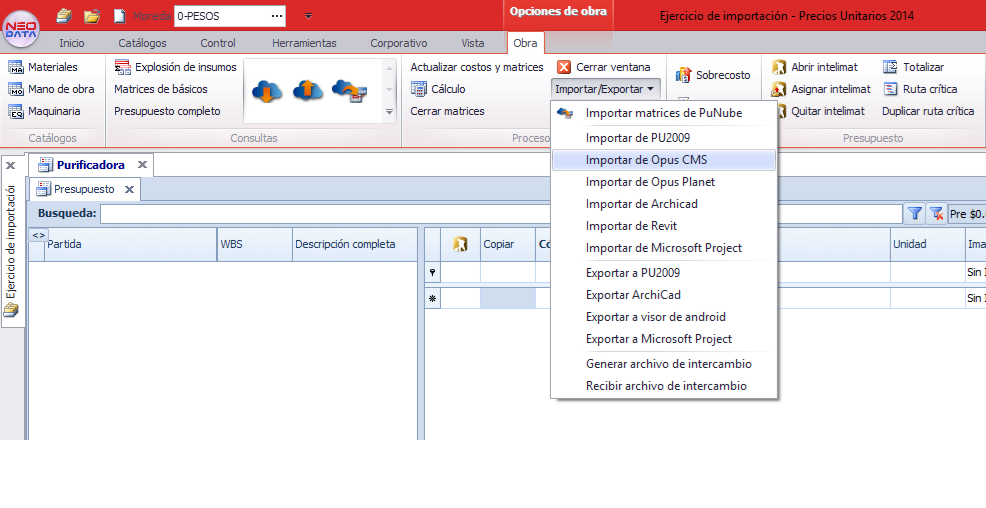The height and width of the screenshot is (508, 986).
Task: Click the blue filter funnel icon
Action: pos(915,214)
